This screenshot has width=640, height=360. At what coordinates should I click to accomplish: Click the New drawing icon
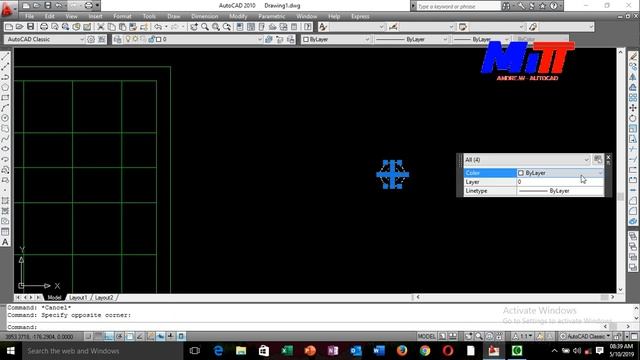(x=9, y=27)
